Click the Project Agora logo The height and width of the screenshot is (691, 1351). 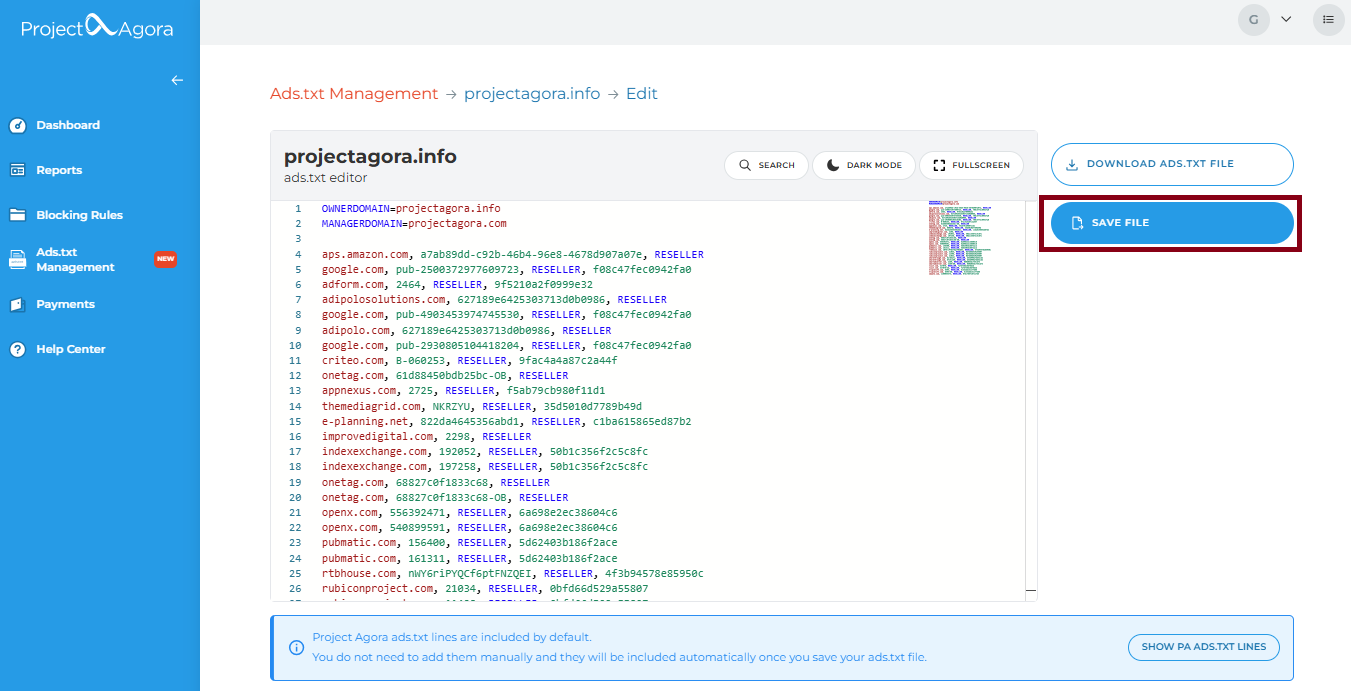coord(97,27)
